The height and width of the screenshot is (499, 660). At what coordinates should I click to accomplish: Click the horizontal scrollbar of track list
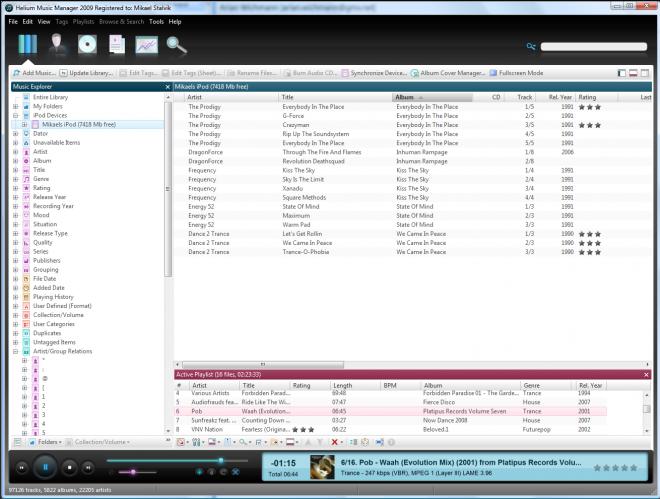(x=263, y=364)
